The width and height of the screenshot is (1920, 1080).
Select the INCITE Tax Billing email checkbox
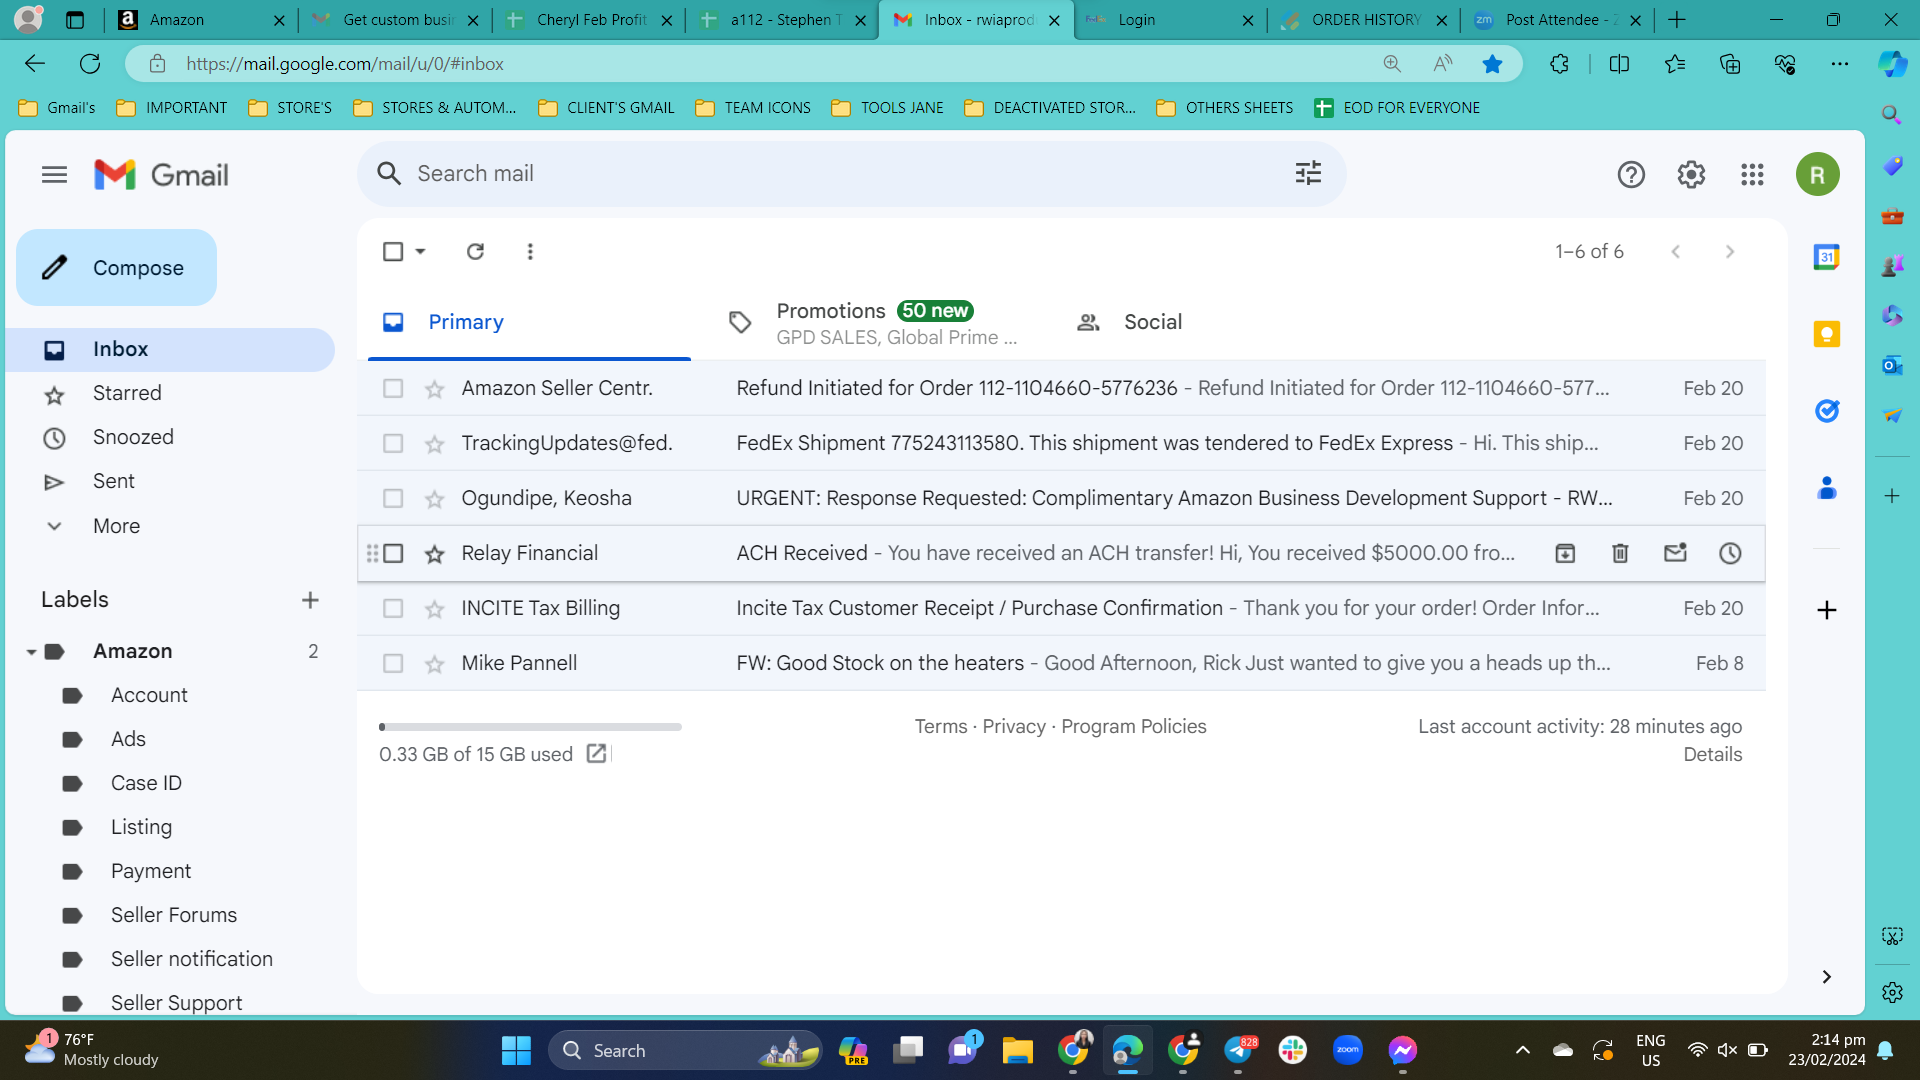pyautogui.click(x=393, y=608)
